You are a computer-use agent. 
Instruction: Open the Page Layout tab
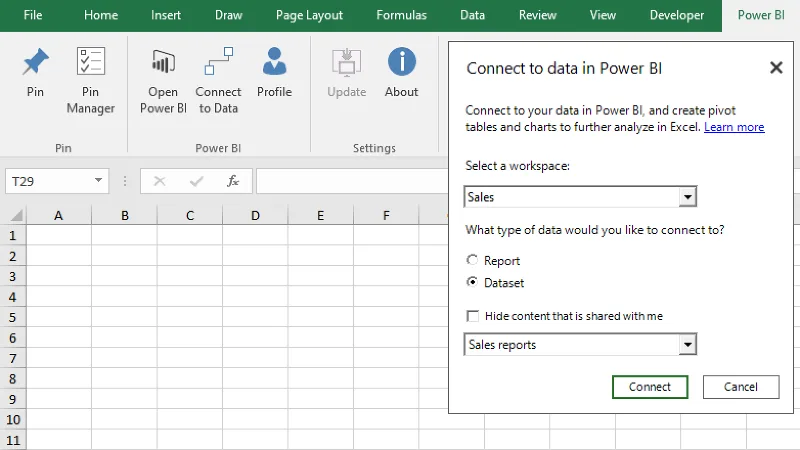[309, 15]
